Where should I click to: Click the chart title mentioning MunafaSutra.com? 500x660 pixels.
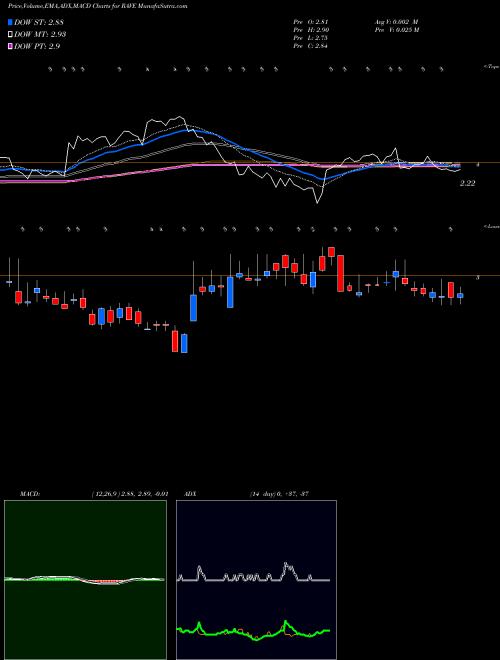(98, 6)
